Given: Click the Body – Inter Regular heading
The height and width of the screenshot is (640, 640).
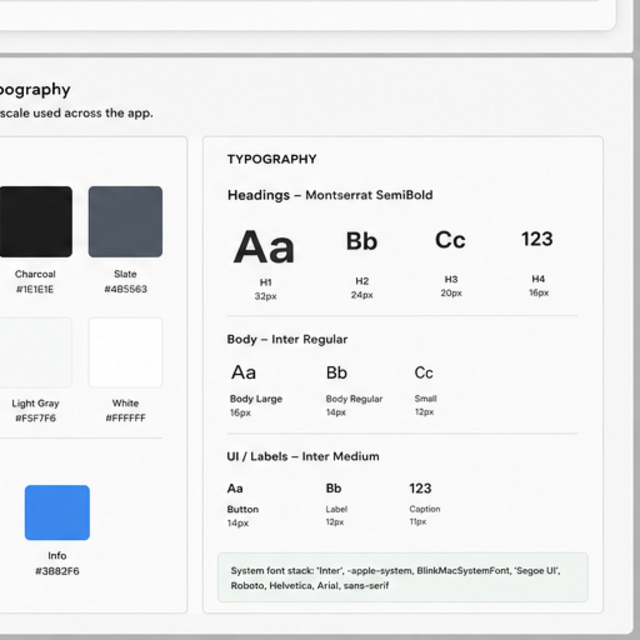Looking at the screenshot, I should click(x=287, y=340).
